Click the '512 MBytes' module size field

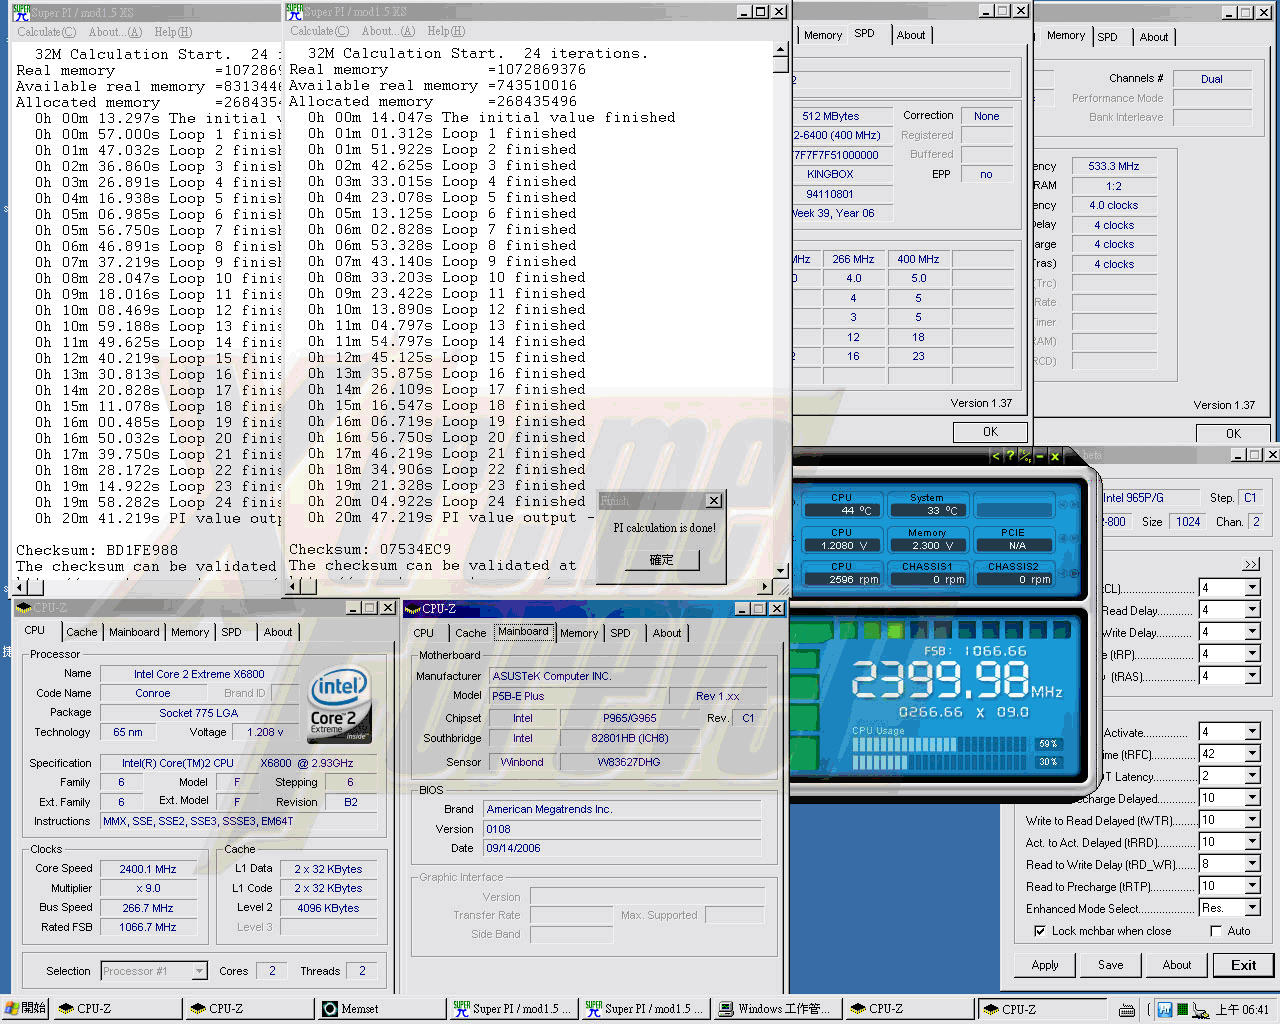830,116
